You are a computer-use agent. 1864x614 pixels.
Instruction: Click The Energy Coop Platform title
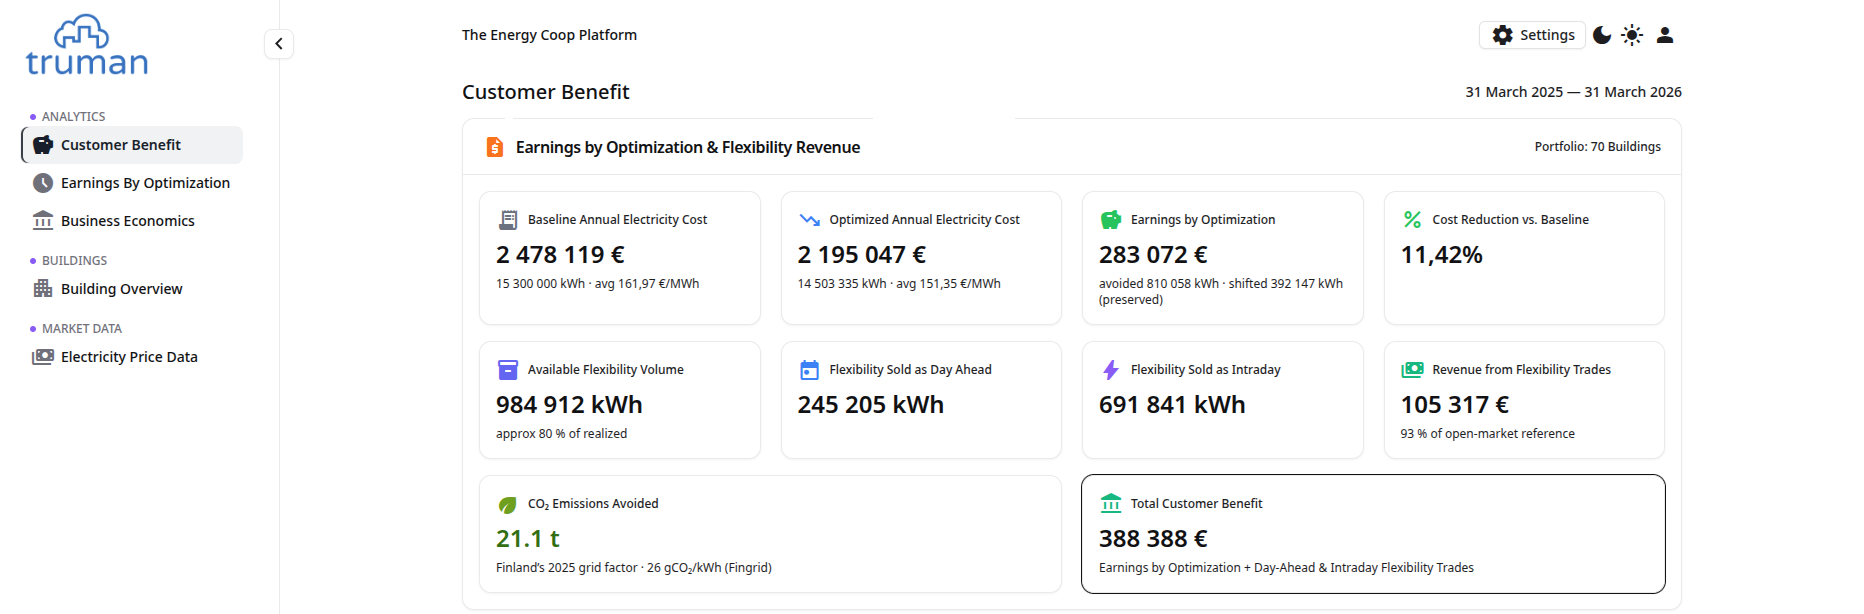pyautogui.click(x=549, y=35)
